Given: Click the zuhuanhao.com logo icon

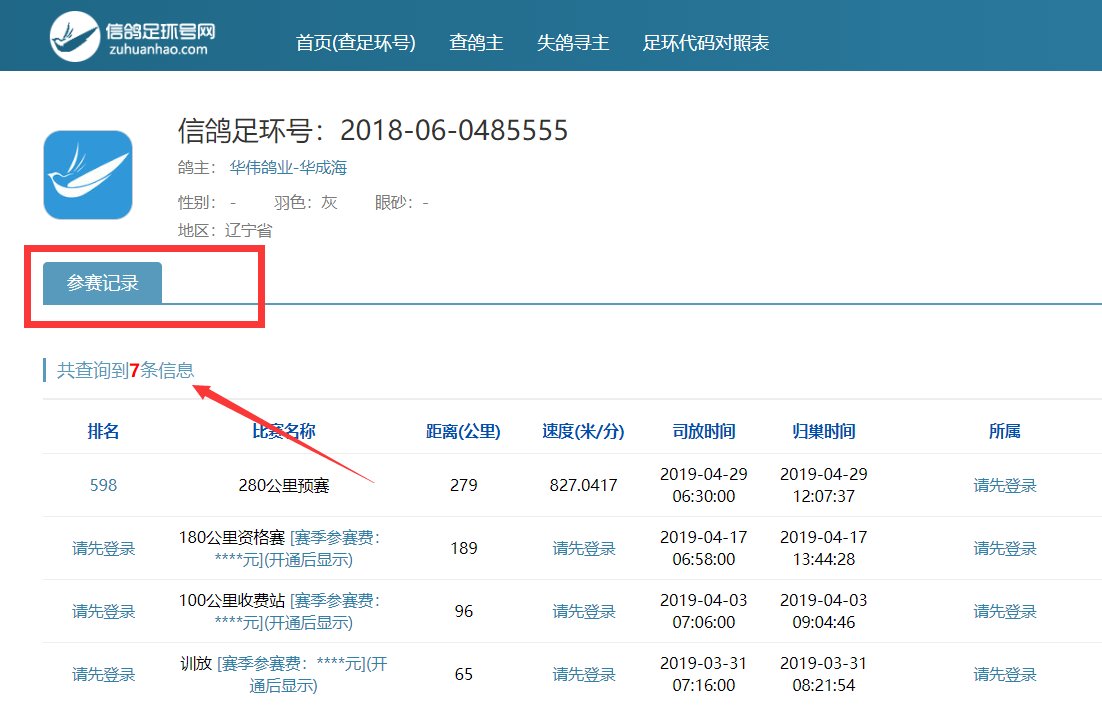Looking at the screenshot, I should tap(72, 34).
